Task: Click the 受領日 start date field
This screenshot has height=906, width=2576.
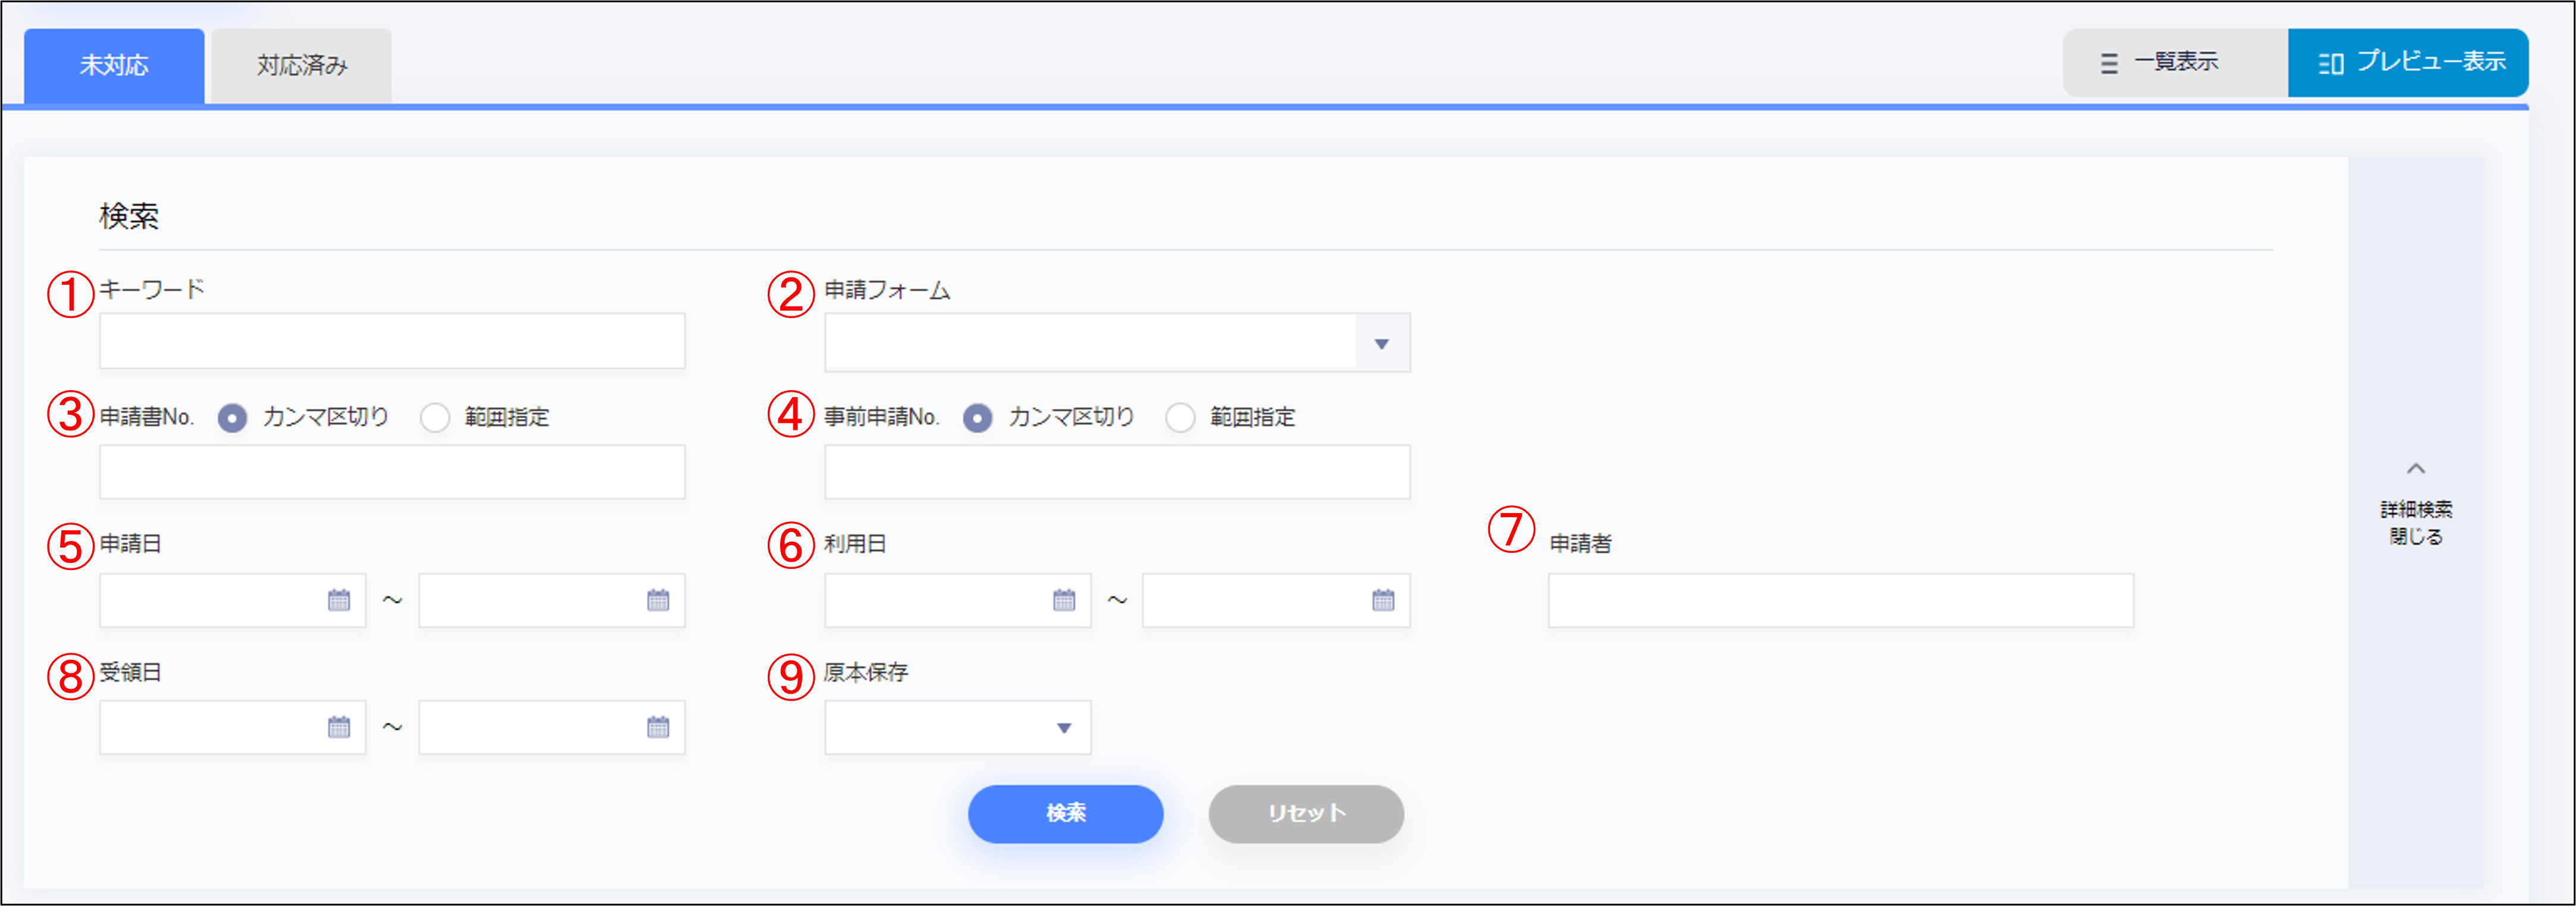Action: point(232,727)
